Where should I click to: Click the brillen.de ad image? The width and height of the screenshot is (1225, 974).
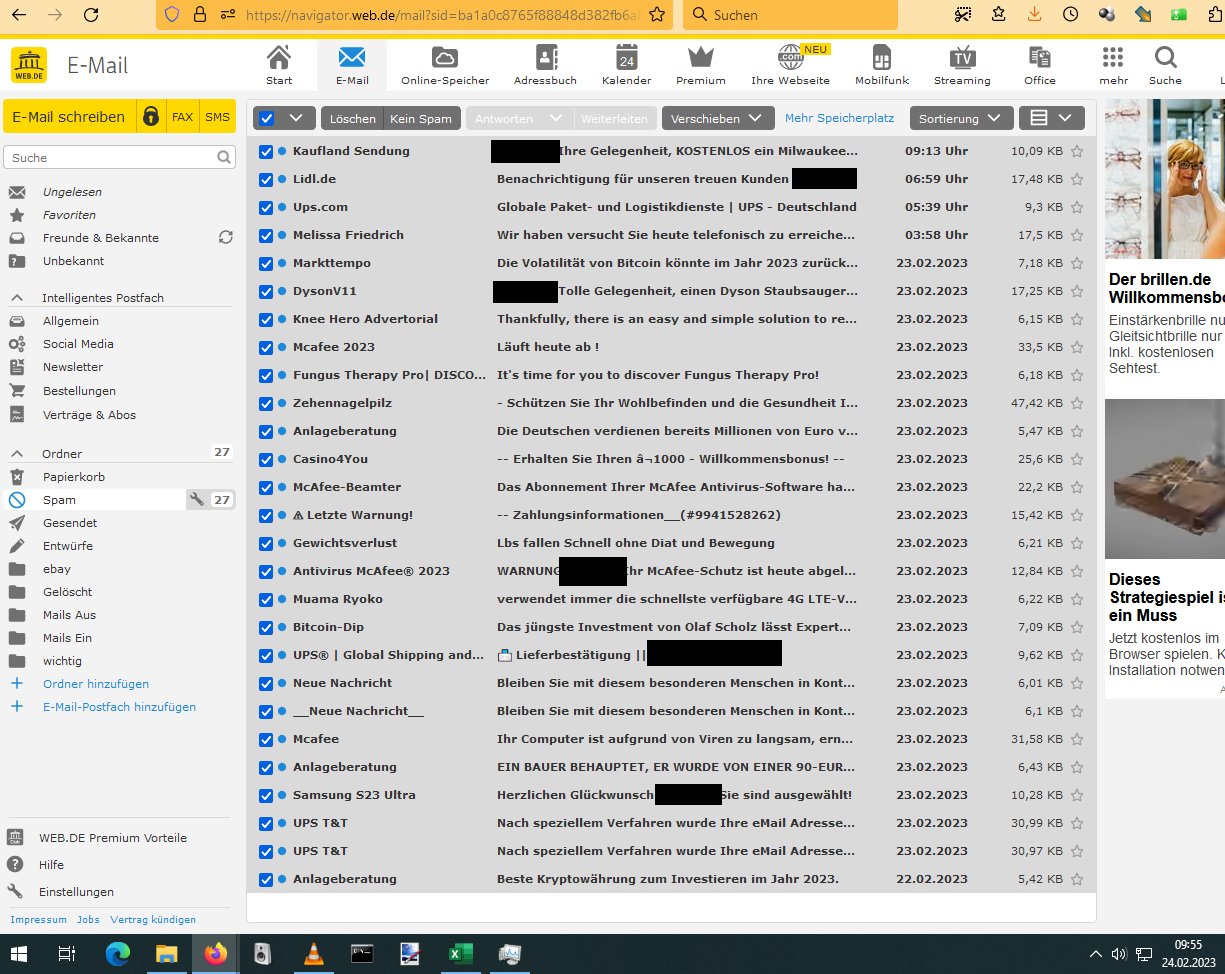coord(1165,179)
